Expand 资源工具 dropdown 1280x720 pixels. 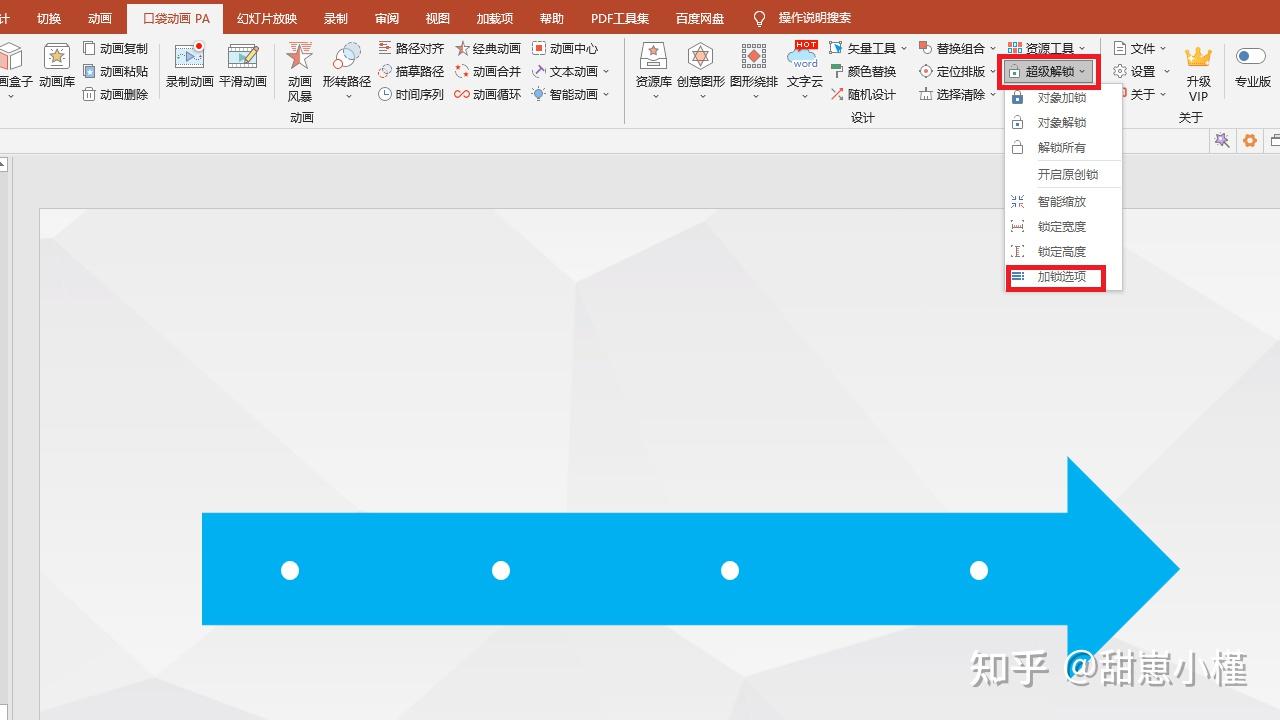click(x=1082, y=48)
